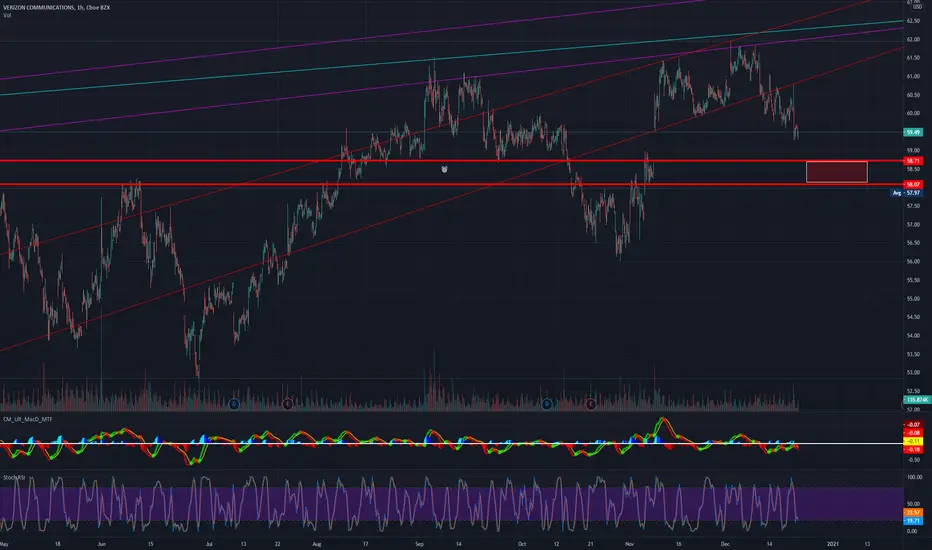Select the Vol indicator legend
The height and width of the screenshot is (550, 932).
[x=7, y=15]
